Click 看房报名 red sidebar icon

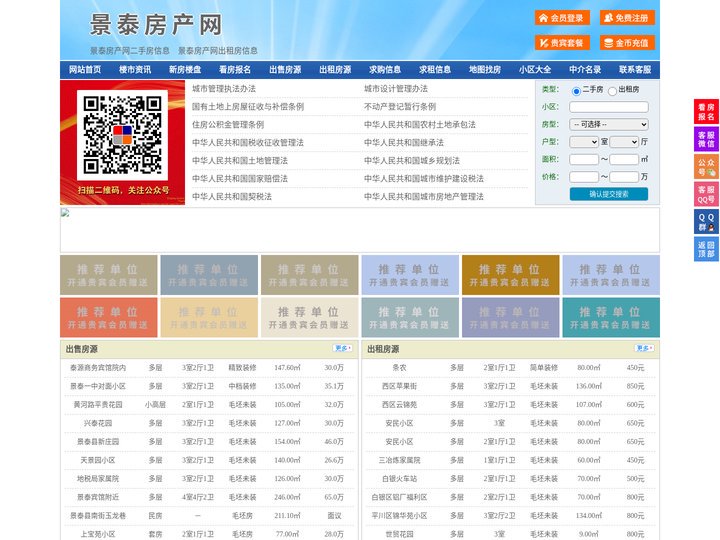[706, 112]
